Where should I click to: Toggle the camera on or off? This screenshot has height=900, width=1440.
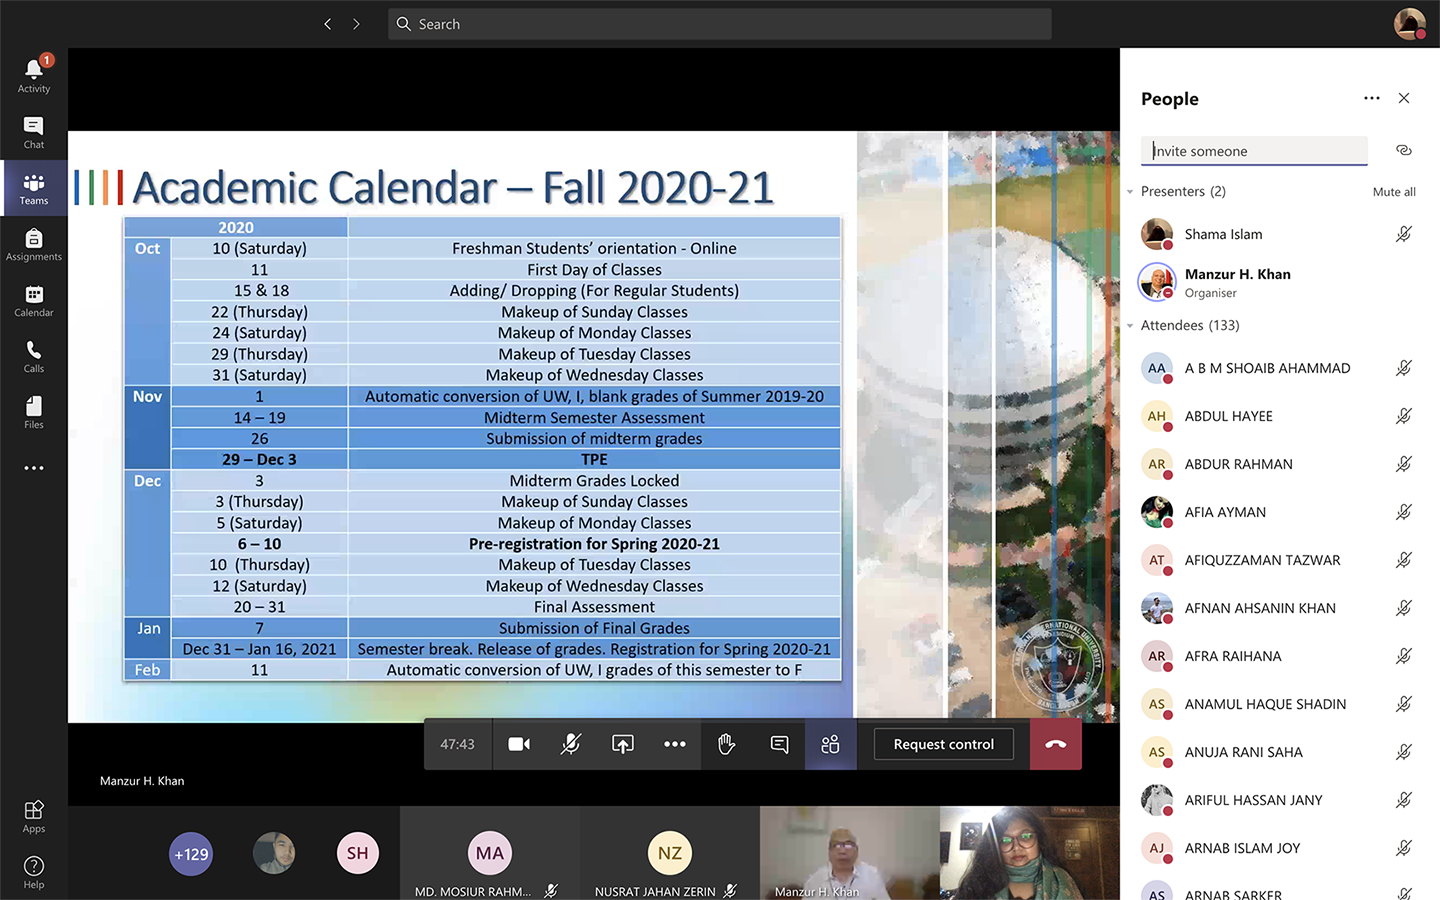pos(519,744)
